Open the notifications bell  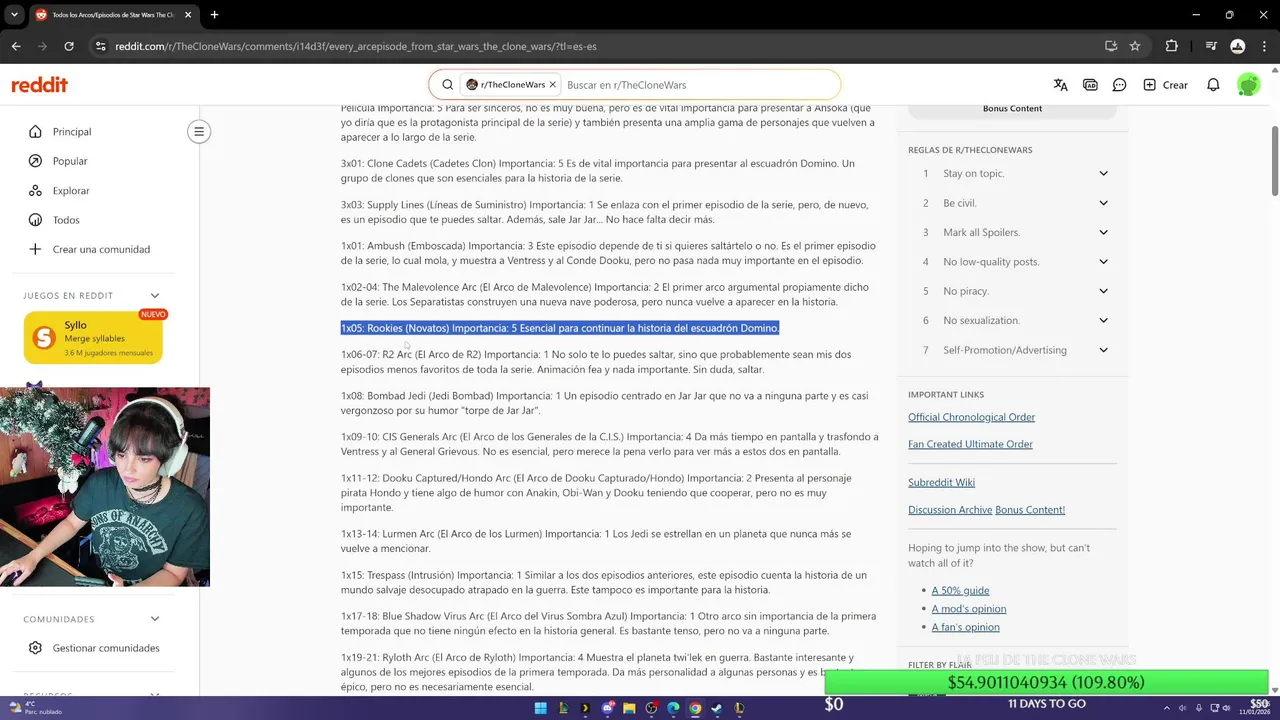(1213, 85)
